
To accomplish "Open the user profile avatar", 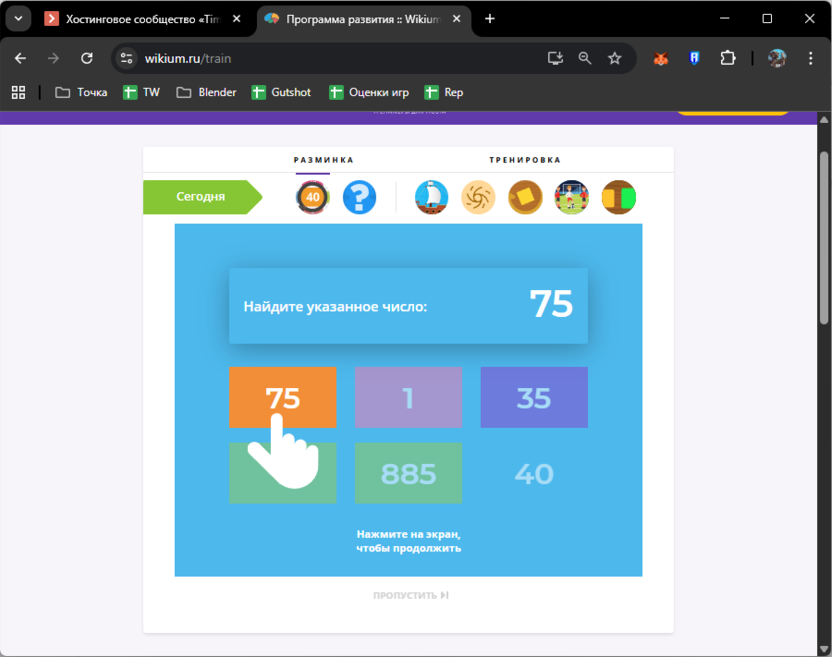I will coord(777,58).
